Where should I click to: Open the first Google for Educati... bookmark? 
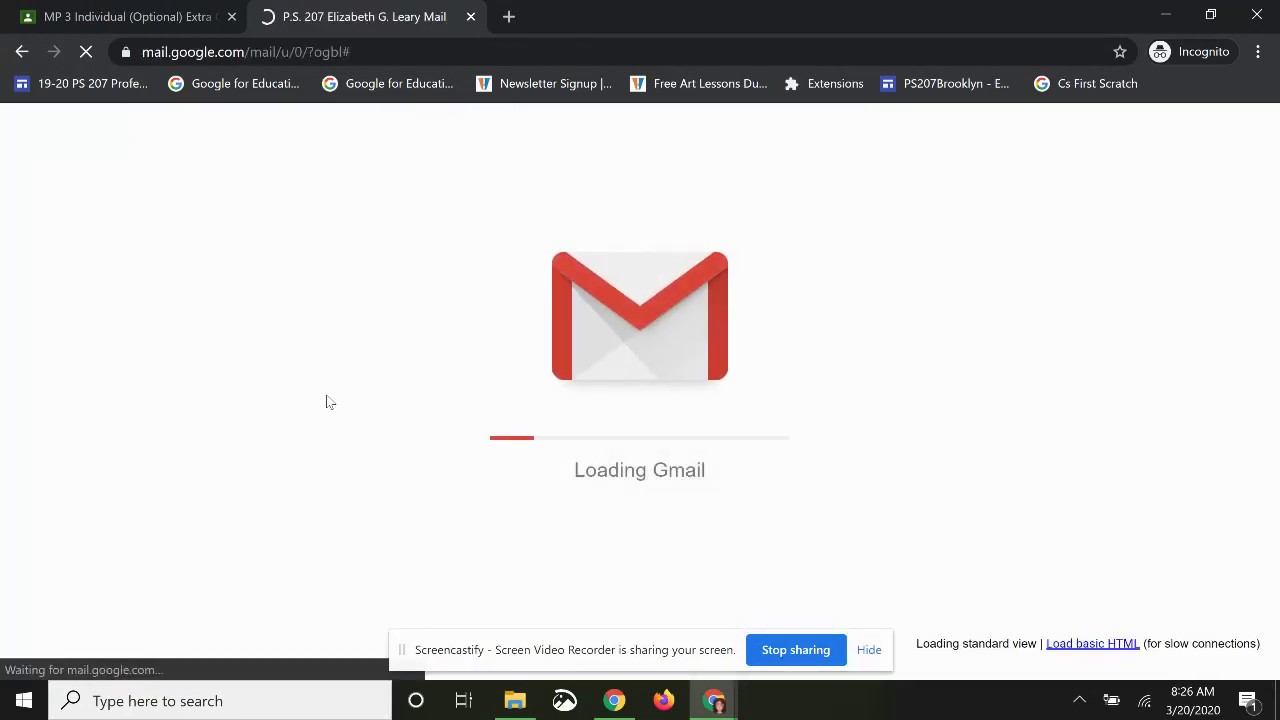[x=234, y=84]
